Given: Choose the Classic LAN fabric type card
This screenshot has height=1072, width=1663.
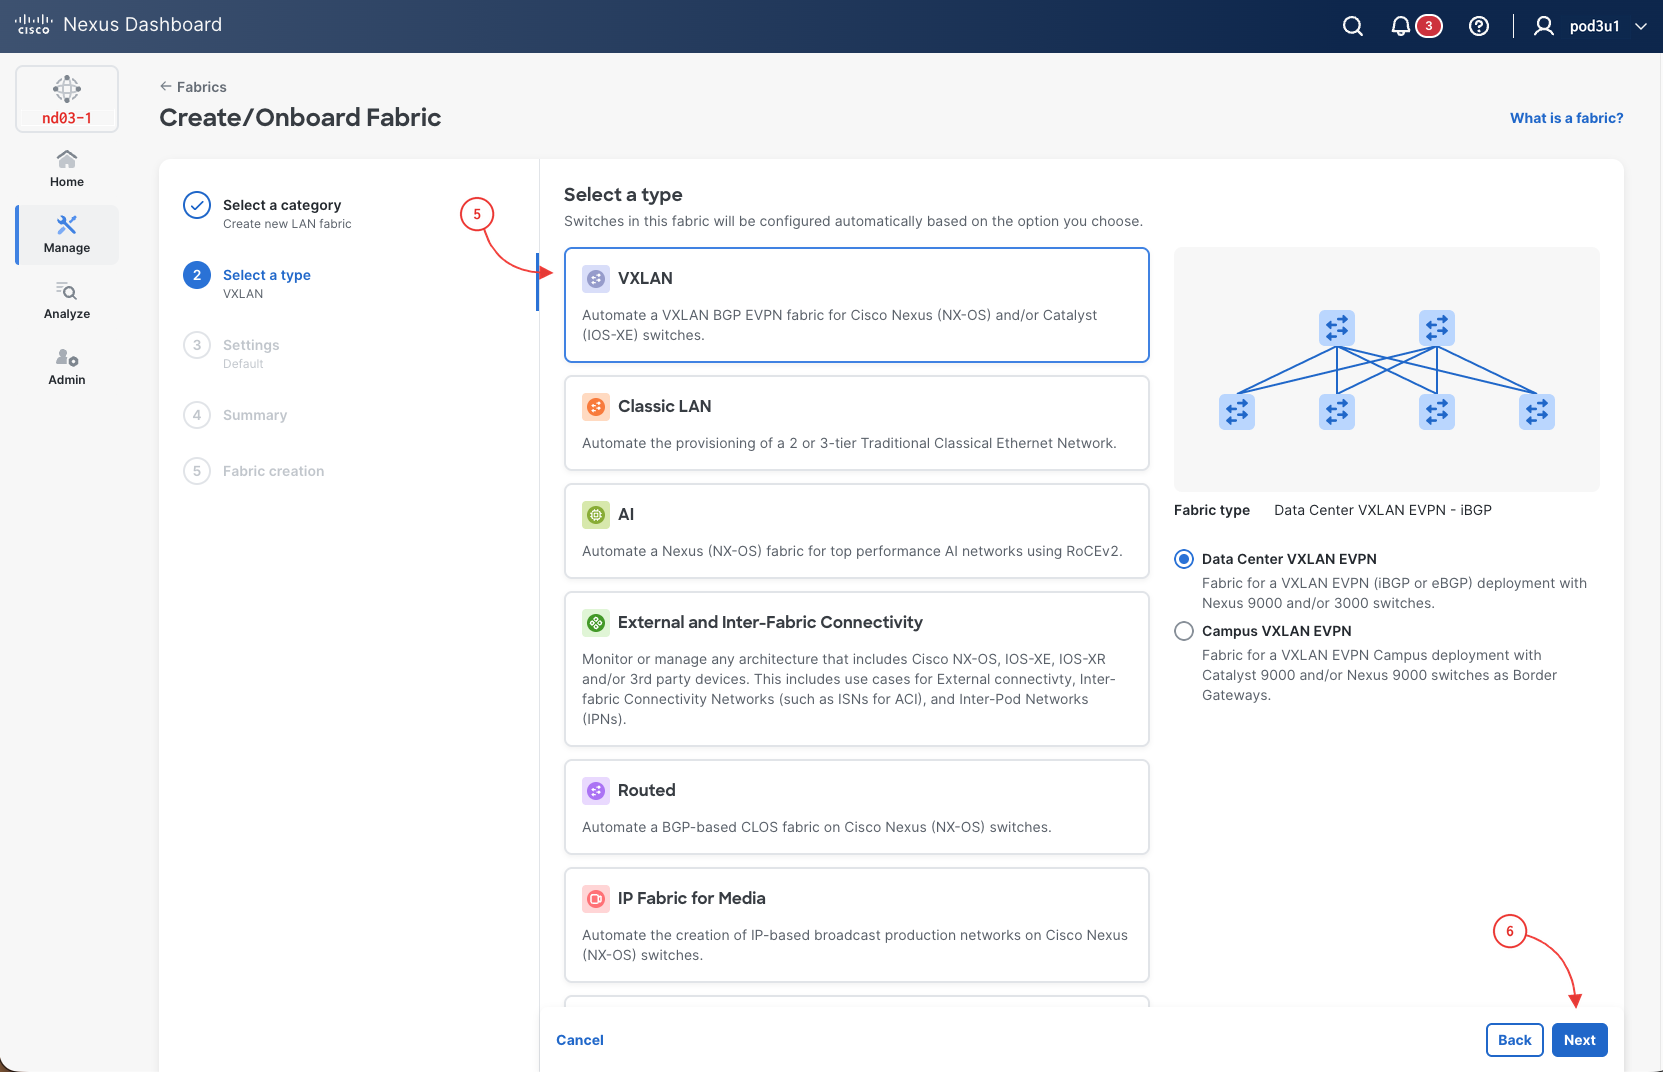Looking at the screenshot, I should pyautogui.click(x=856, y=423).
